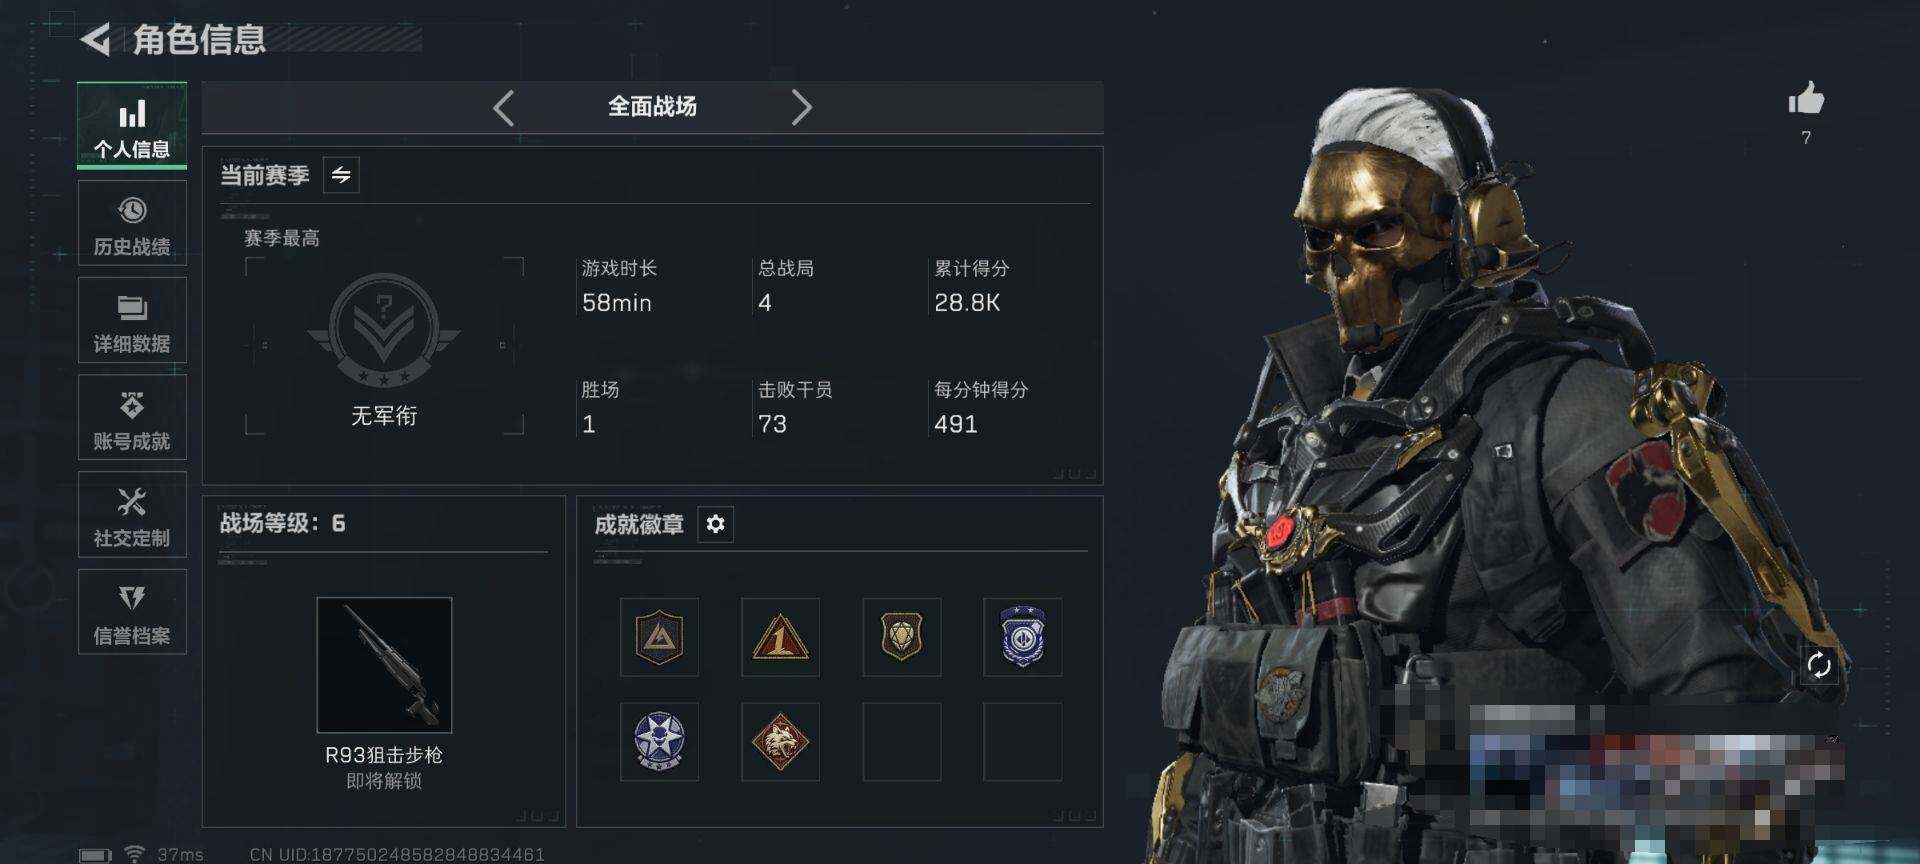
Task: Open the 详细数据 detailed data tab
Action: click(132, 321)
